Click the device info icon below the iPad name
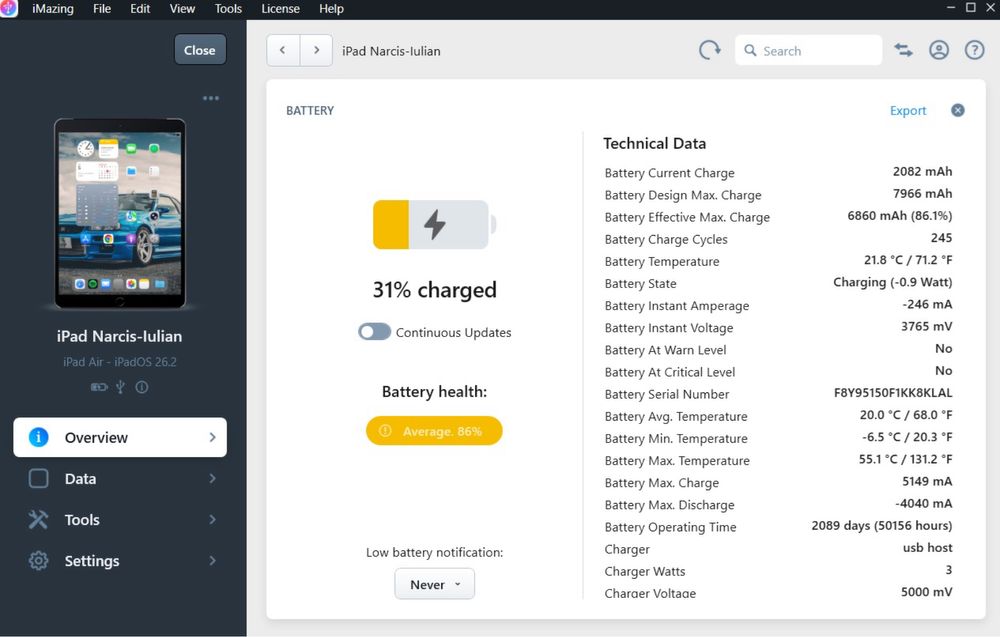The width and height of the screenshot is (1000, 637). point(142,386)
